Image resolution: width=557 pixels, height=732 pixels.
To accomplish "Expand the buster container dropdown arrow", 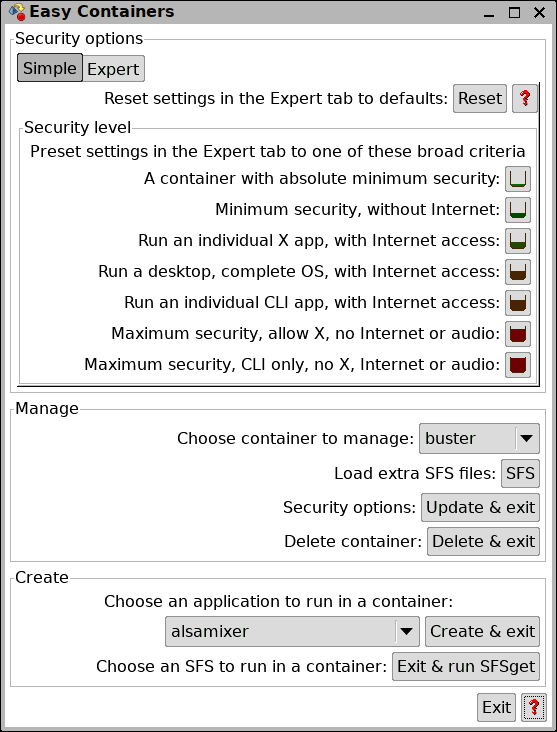I will tap(527, 438).
